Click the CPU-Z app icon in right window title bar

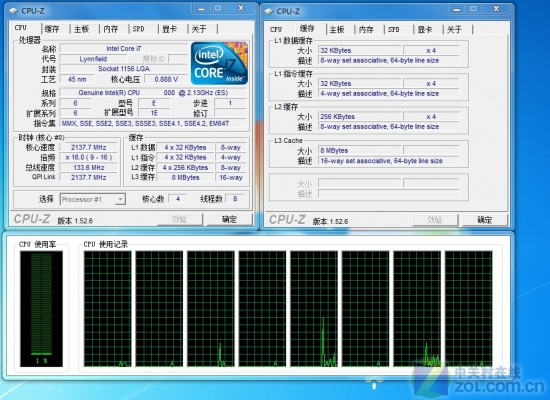click(269, 11)
